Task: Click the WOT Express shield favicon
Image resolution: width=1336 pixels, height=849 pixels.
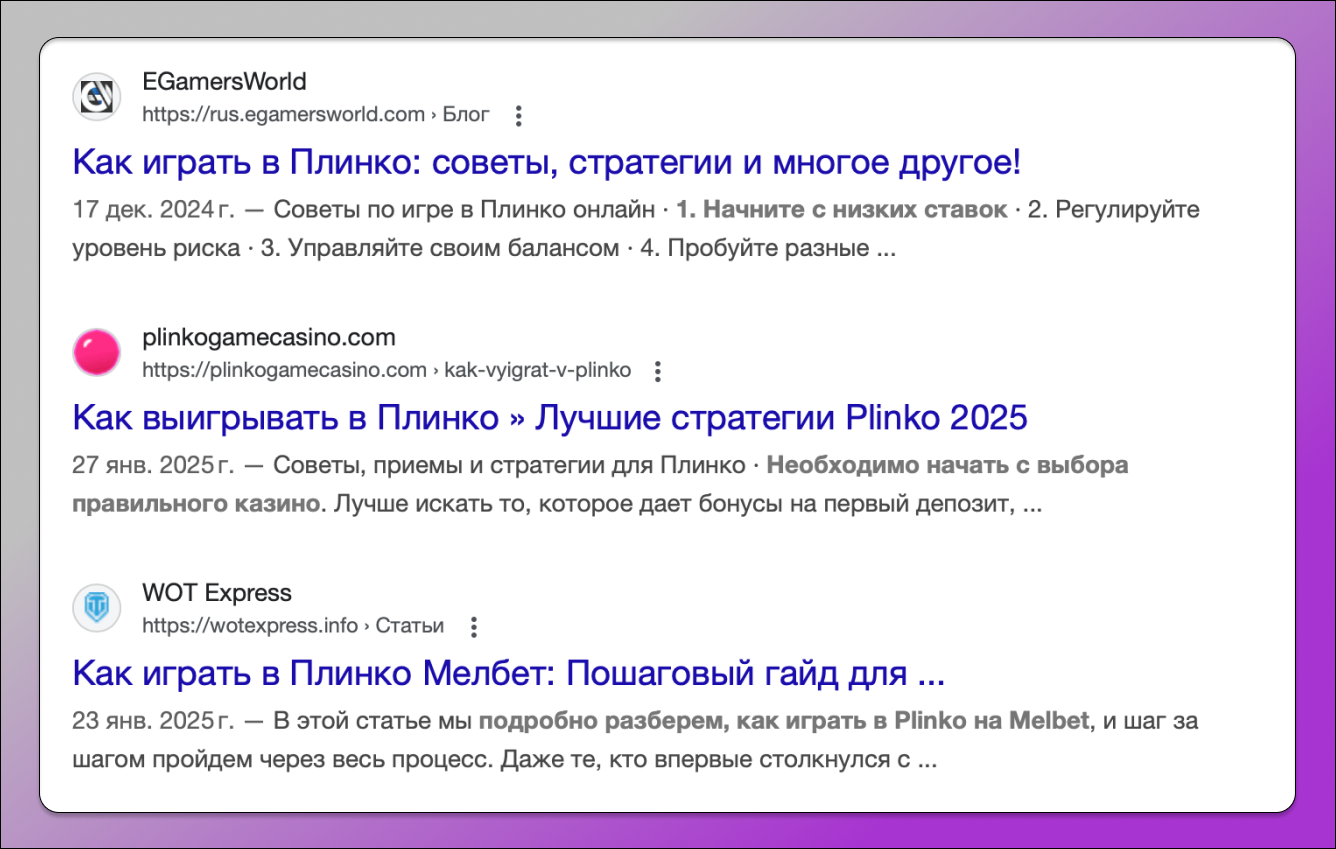Action: (97, 608)
